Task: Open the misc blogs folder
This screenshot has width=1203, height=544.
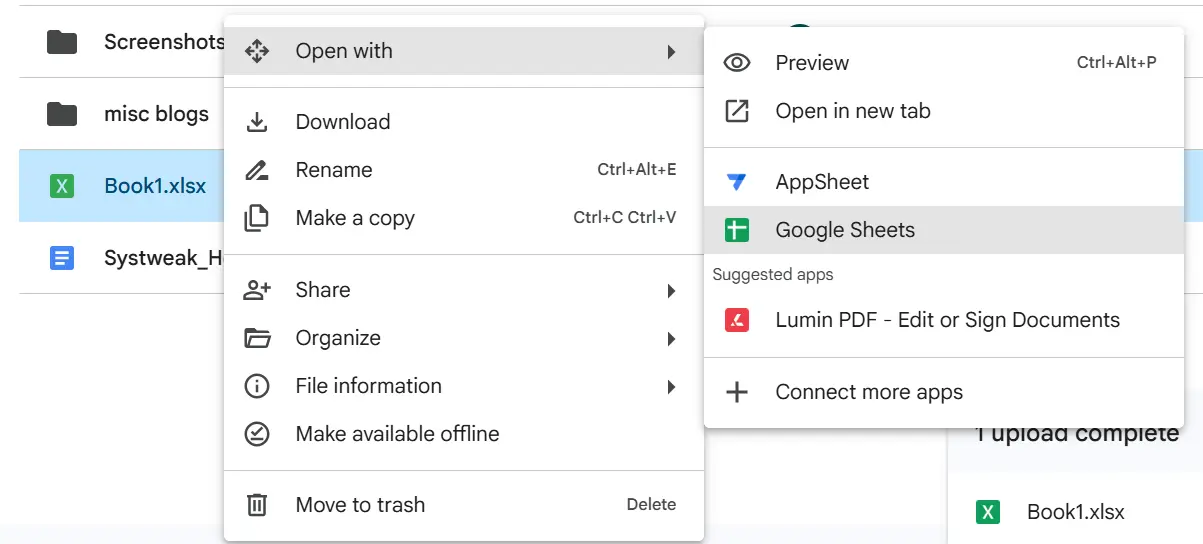Action: (x=156, y=114)
